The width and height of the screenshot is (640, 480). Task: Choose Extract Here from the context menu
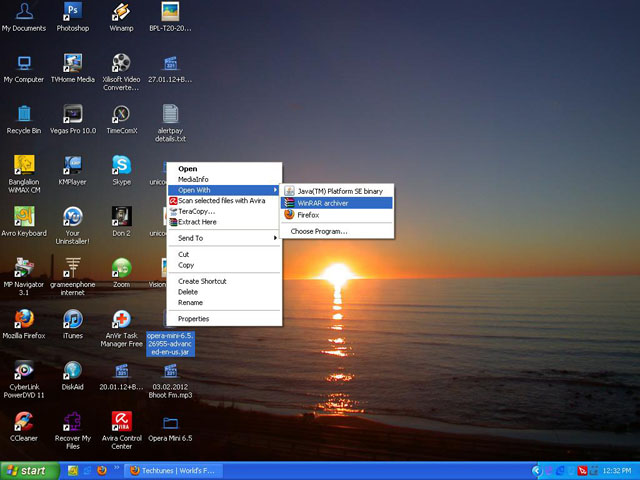197,222
